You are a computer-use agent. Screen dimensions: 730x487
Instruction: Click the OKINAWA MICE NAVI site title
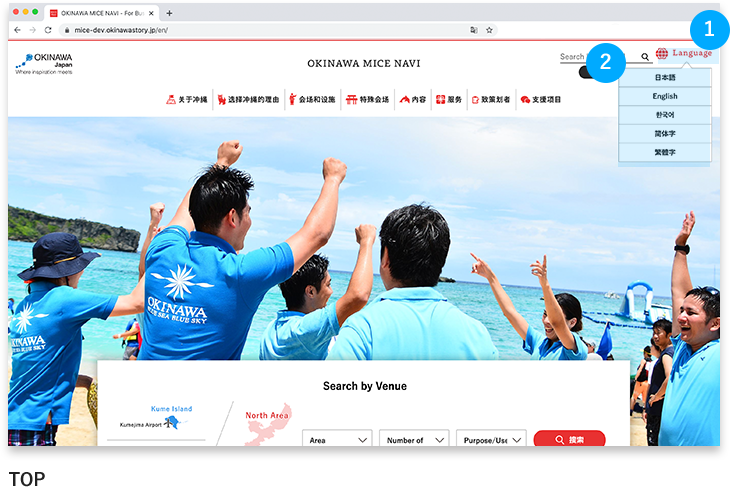click(x=364, y=63)
